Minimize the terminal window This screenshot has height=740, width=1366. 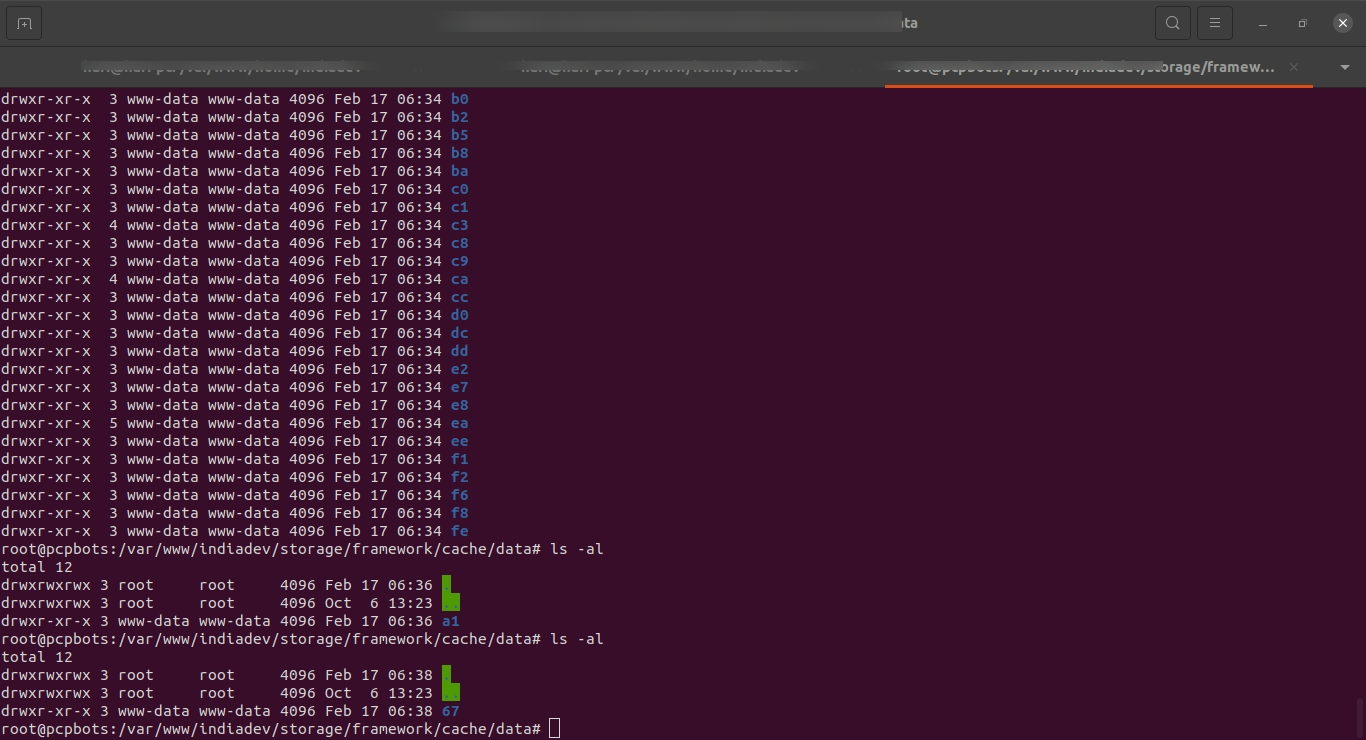pyautogui.click(x=1262, y=22)
